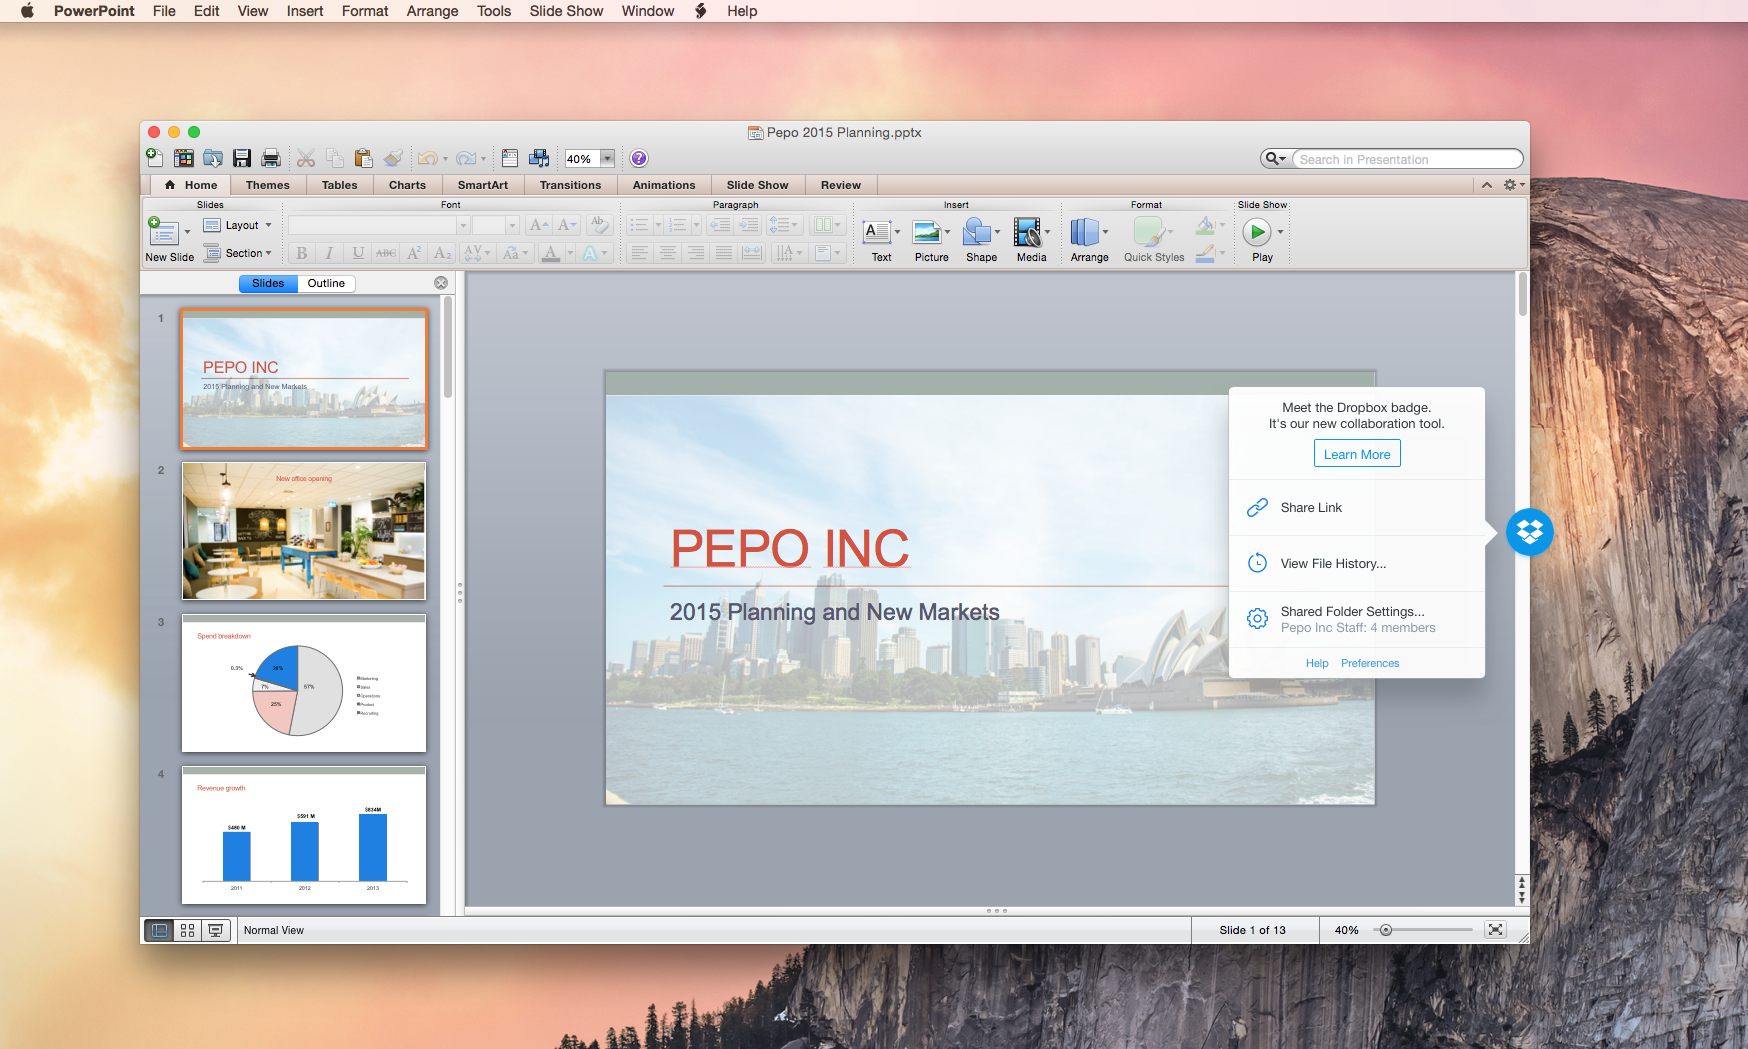Expand the Section dropdown

click(x=239, y=253)
